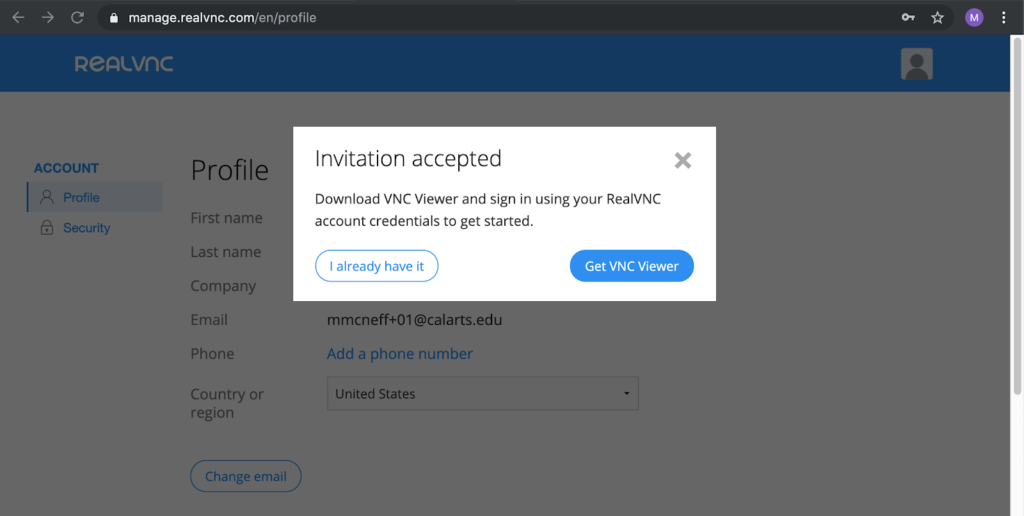Expand the Country or region dropdown

pos(483,394)
